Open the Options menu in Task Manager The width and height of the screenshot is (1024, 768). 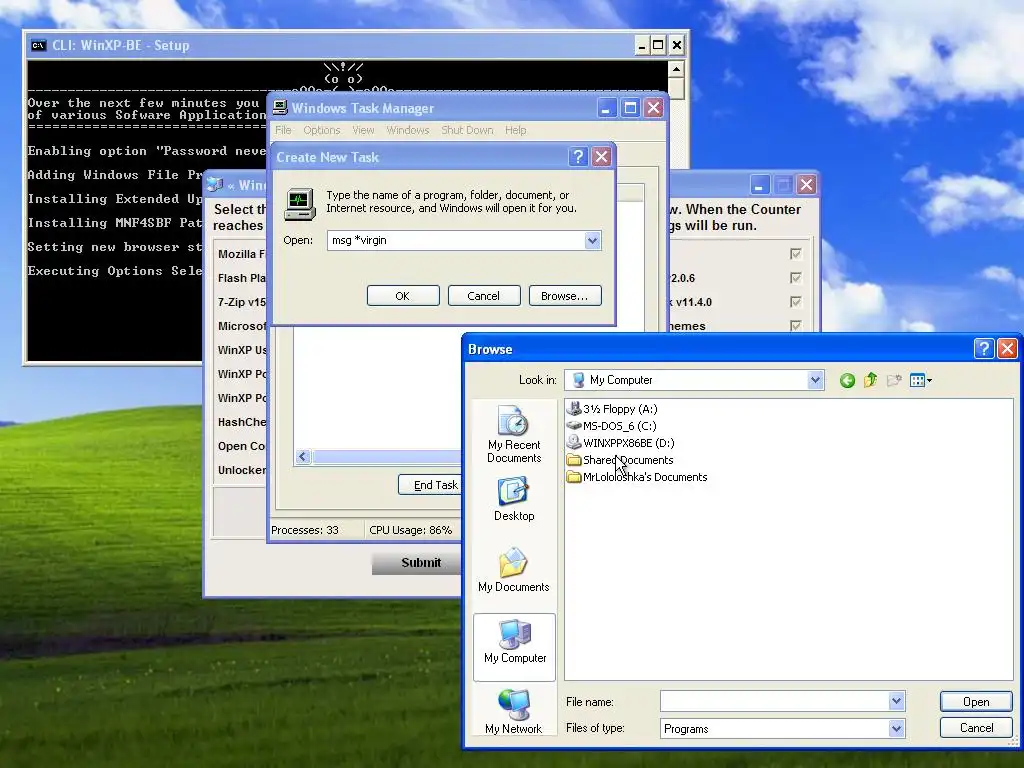click(x=321, y=130)
